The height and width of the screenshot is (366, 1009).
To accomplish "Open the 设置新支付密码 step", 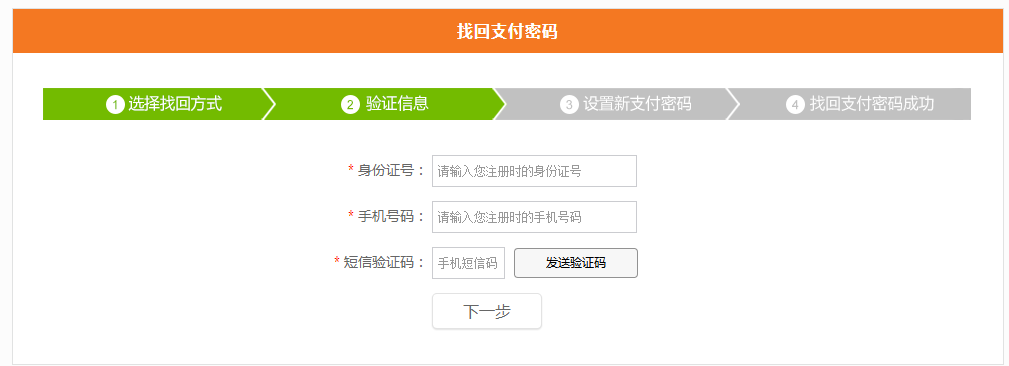I will [x=637, y=104].
